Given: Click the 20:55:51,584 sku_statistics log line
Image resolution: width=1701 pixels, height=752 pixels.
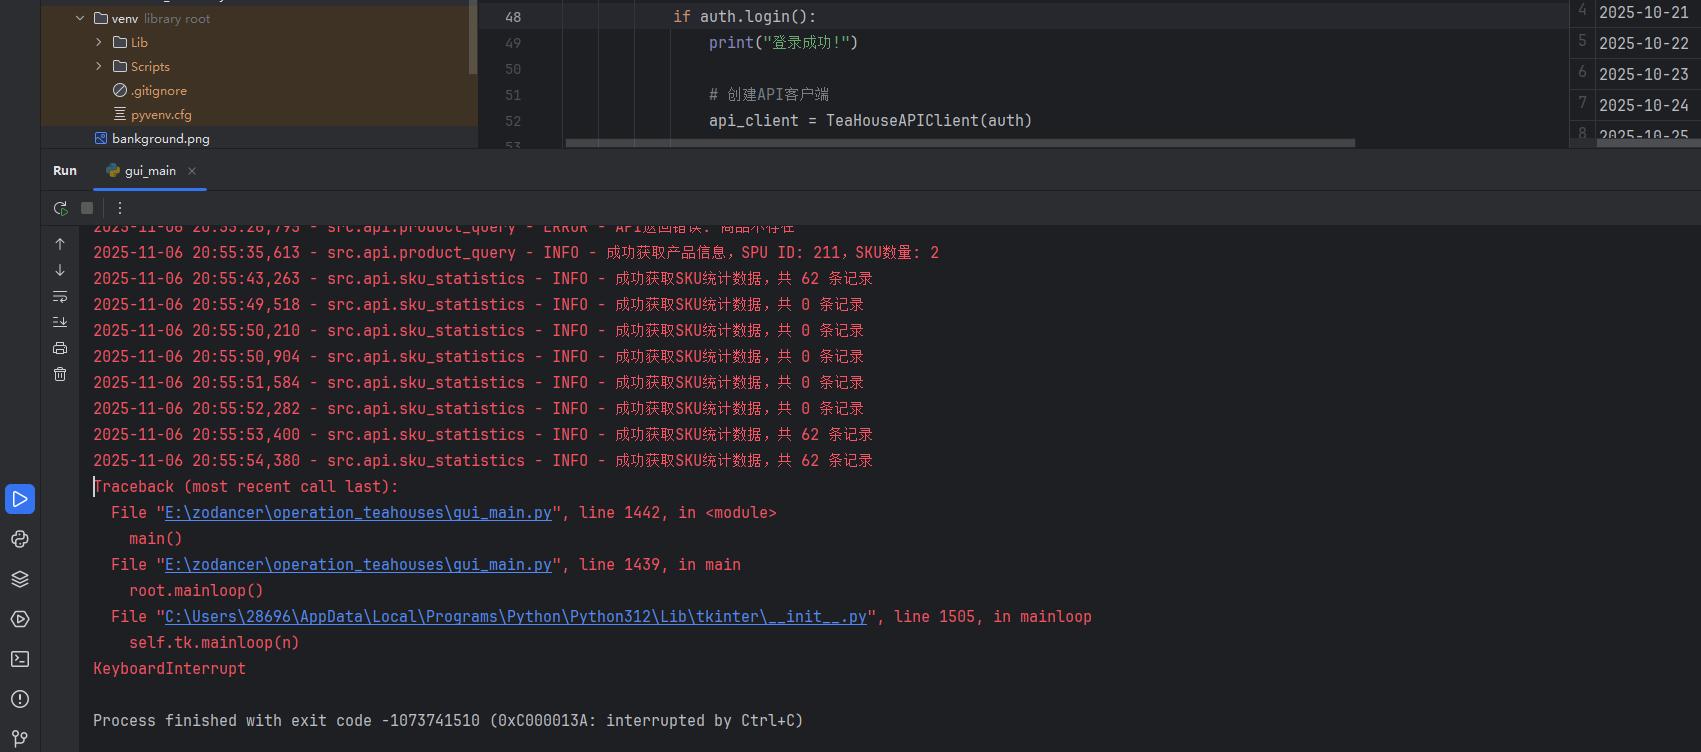Looking at the screenshot, I should (478, 383).
